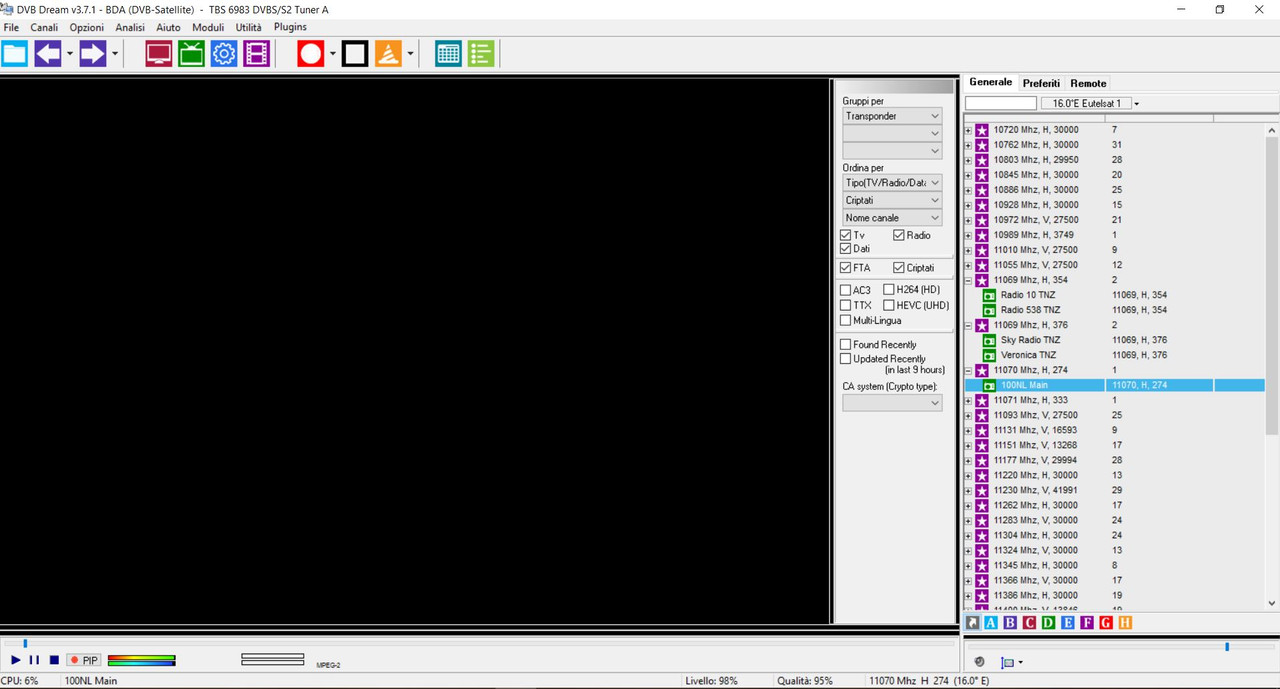Expand the 10720 Mhz, H, 30000 transponder

coord(968,130)
